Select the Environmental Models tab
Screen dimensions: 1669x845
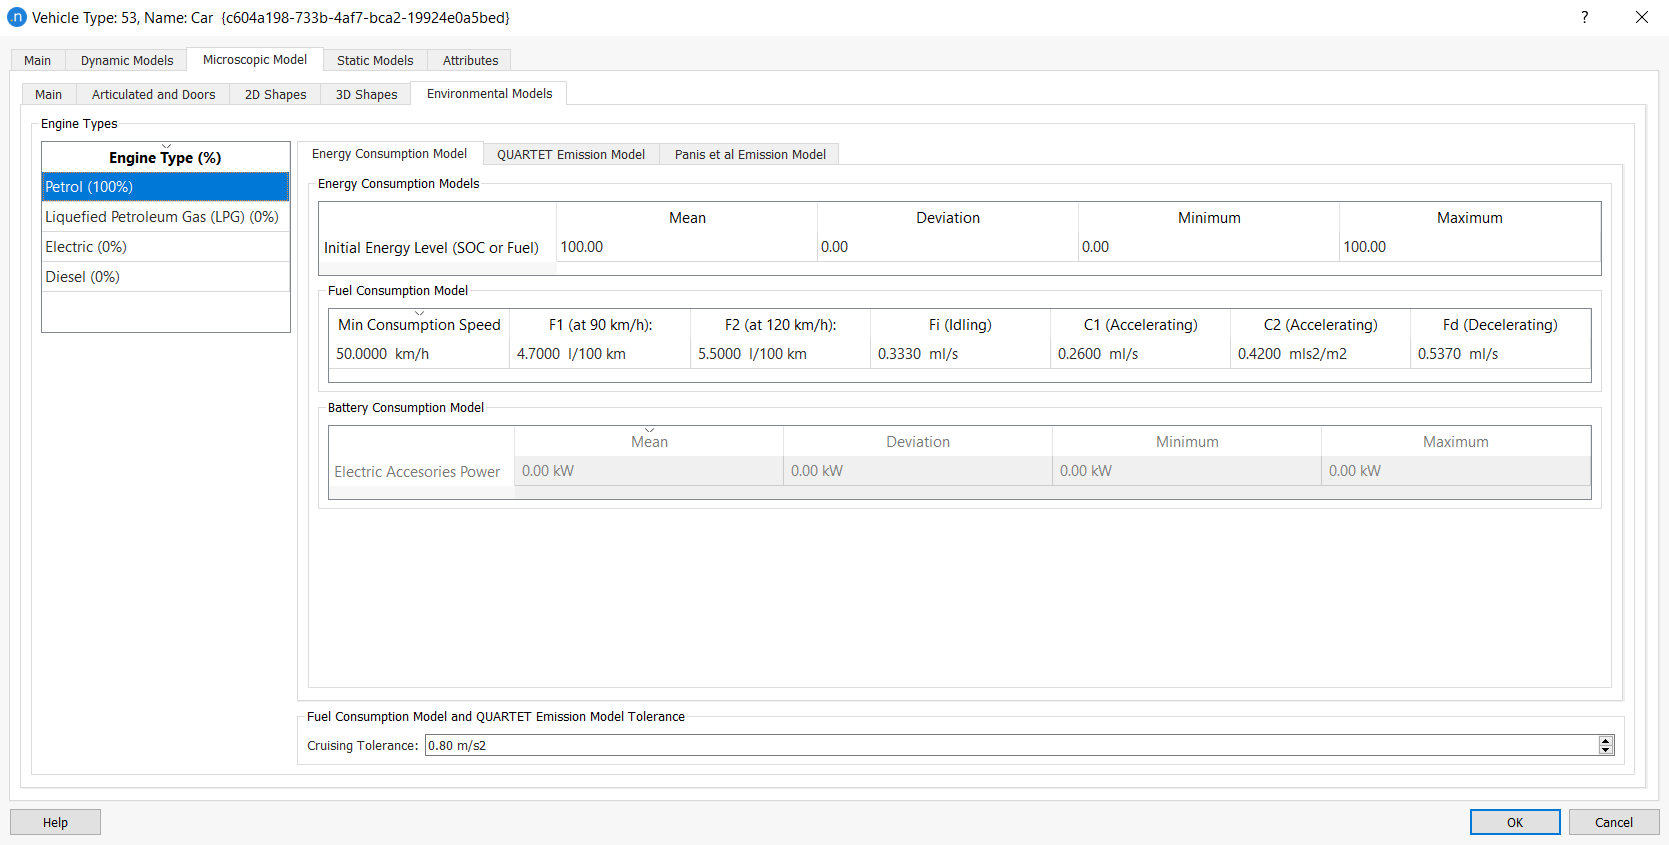coord(490,93)
